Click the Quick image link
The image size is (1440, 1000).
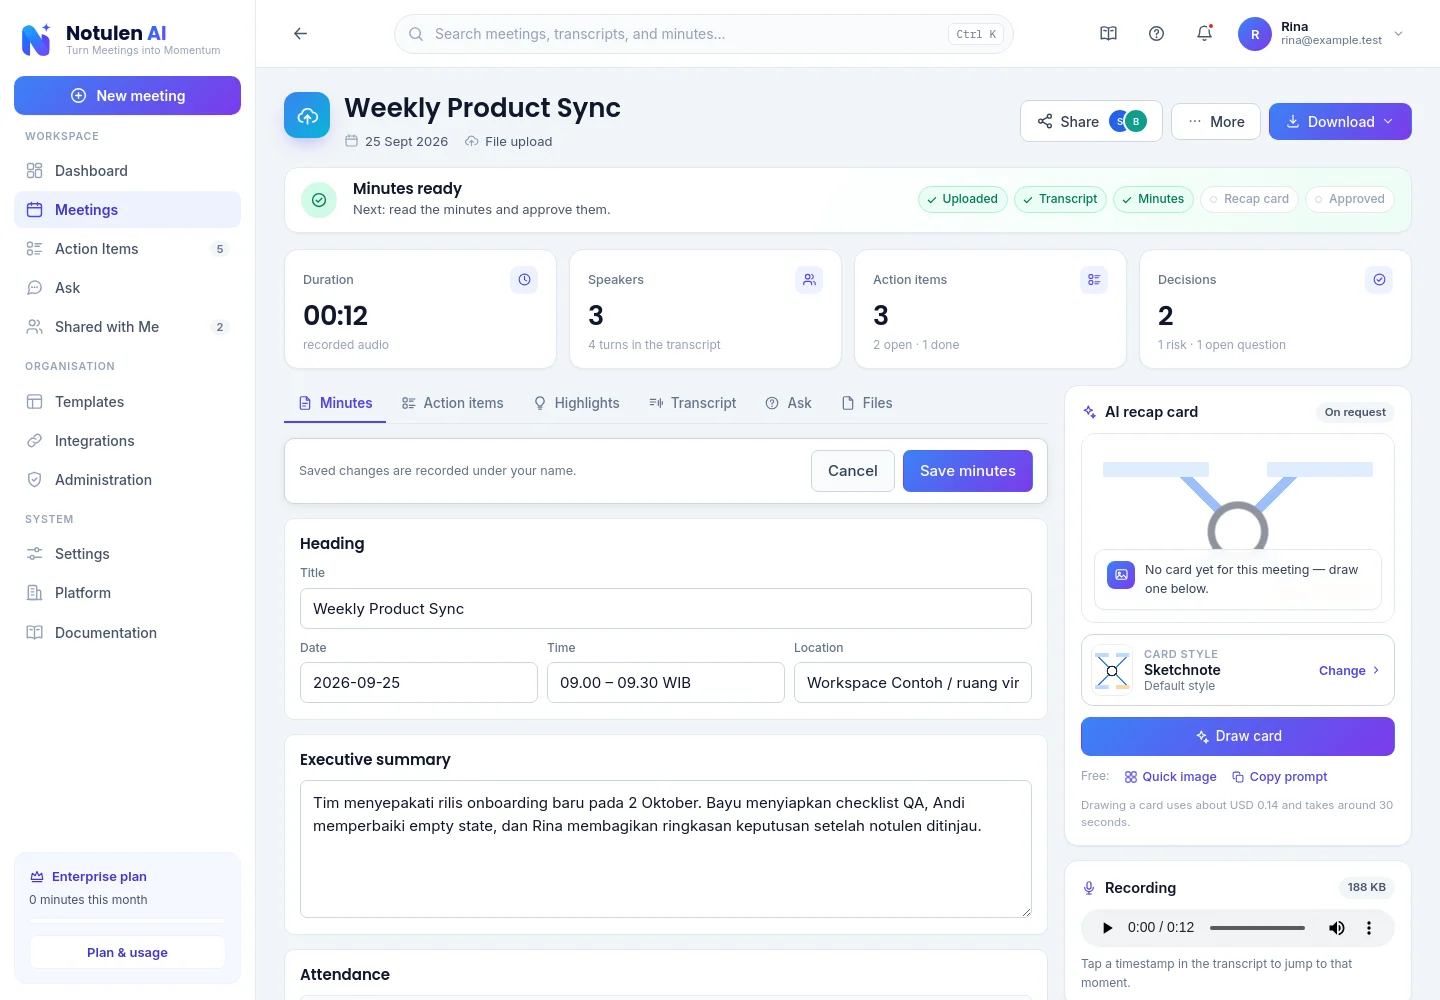tap(1170, 777)
